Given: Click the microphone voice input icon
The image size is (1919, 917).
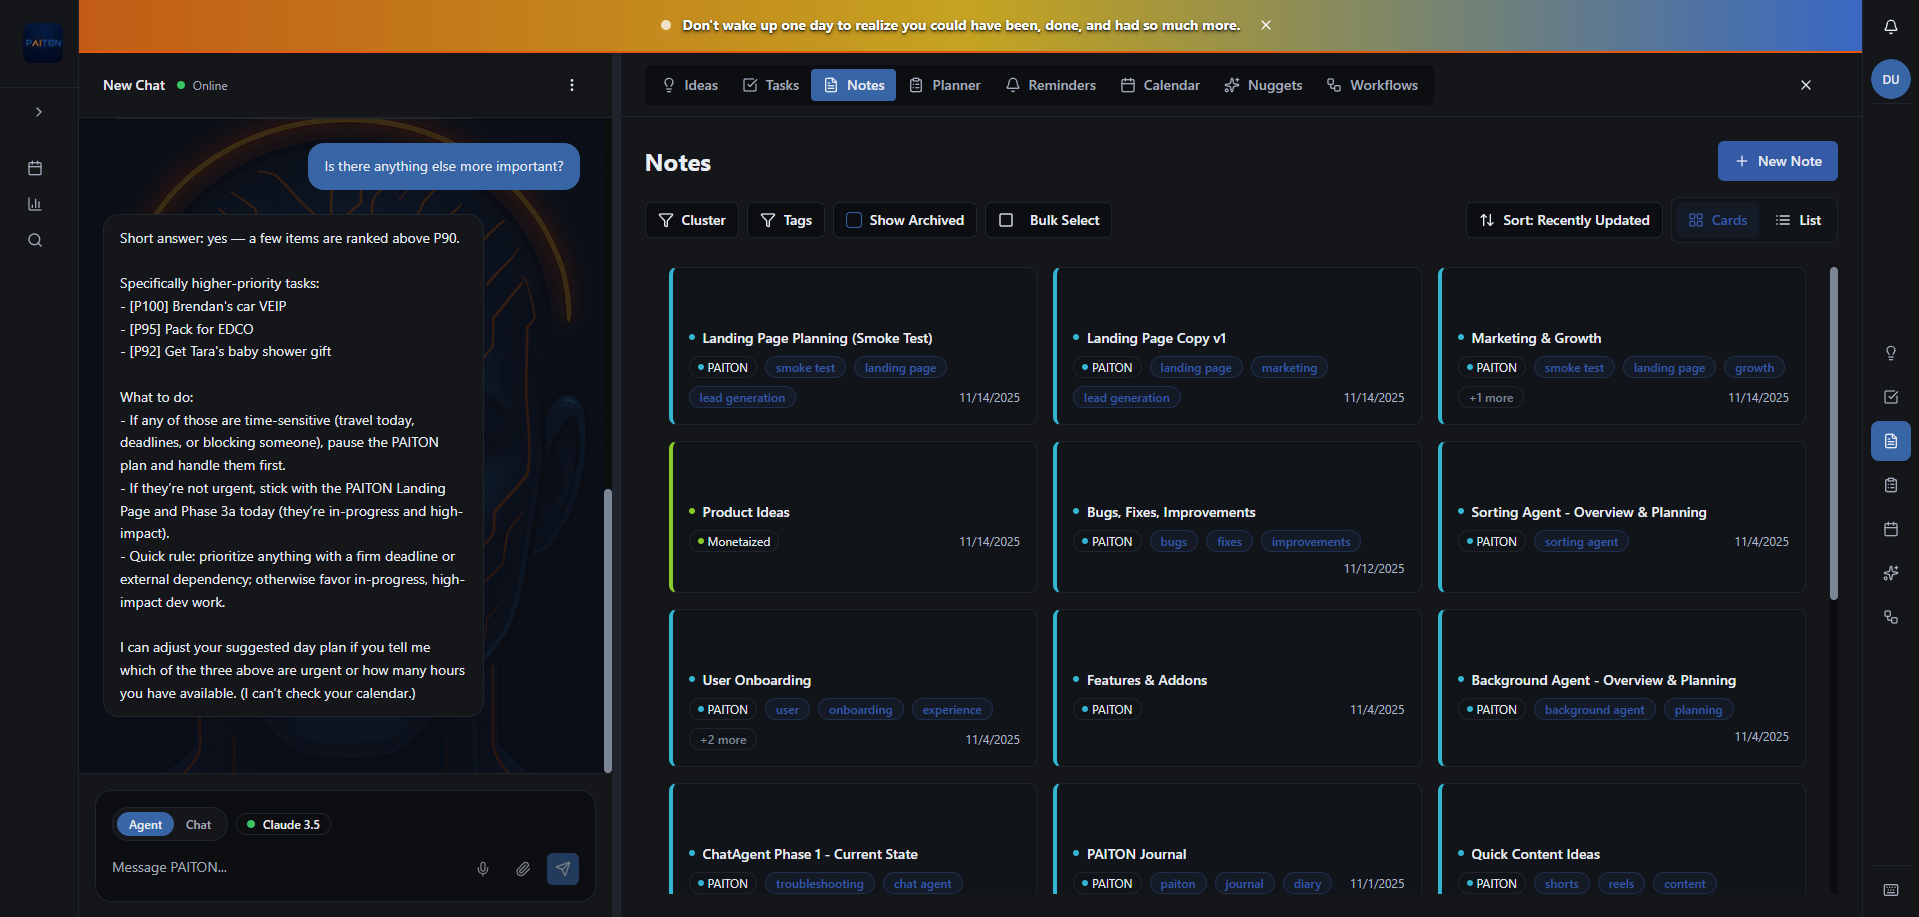Looking at the screenshot, I should (x=483, y=869).
